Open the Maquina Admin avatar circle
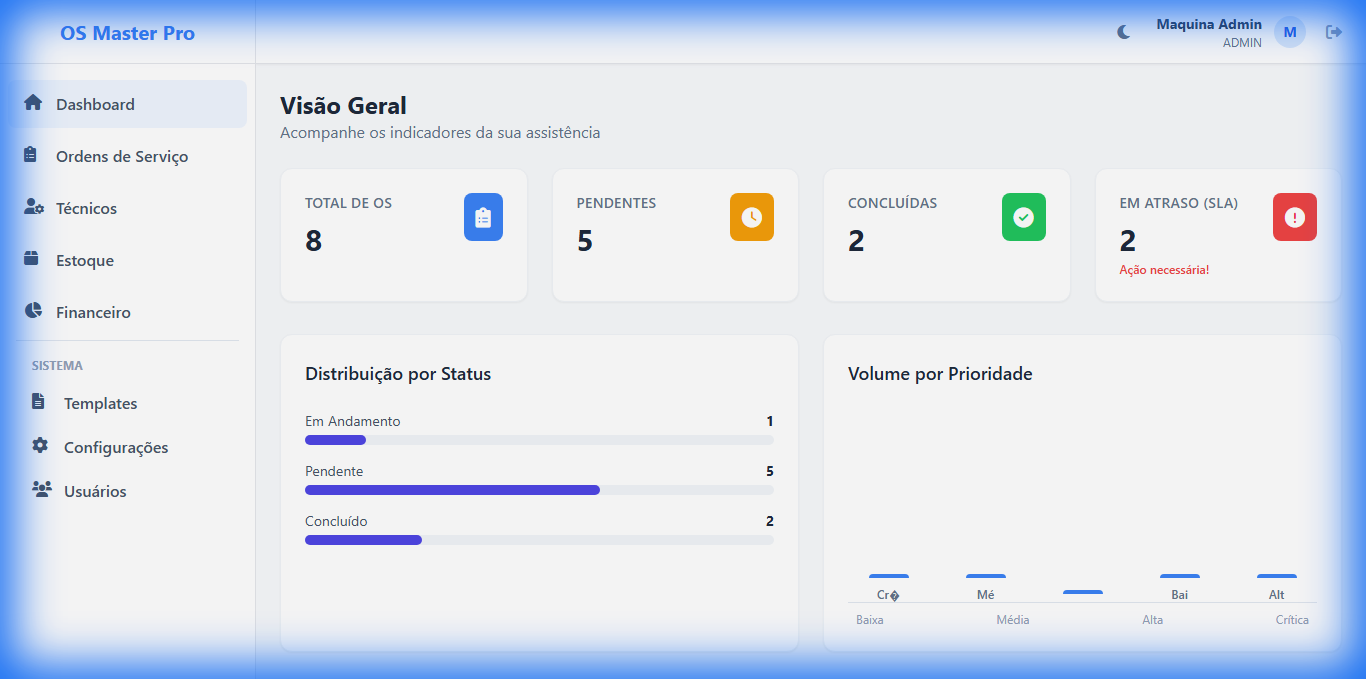 pyautogui.click(x=1290, y=31)
